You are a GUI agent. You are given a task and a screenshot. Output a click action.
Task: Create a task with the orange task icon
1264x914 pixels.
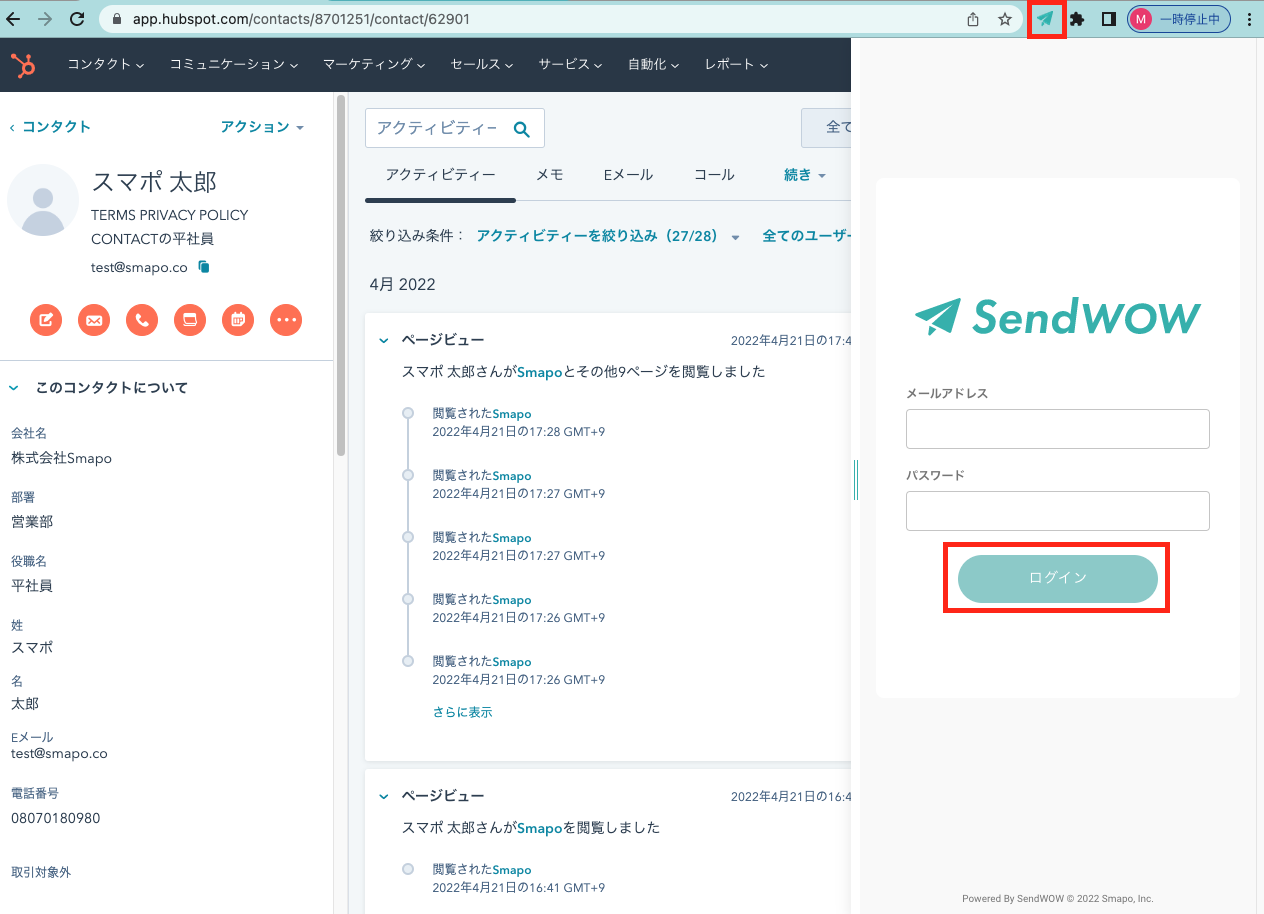[x=190, y=320]
